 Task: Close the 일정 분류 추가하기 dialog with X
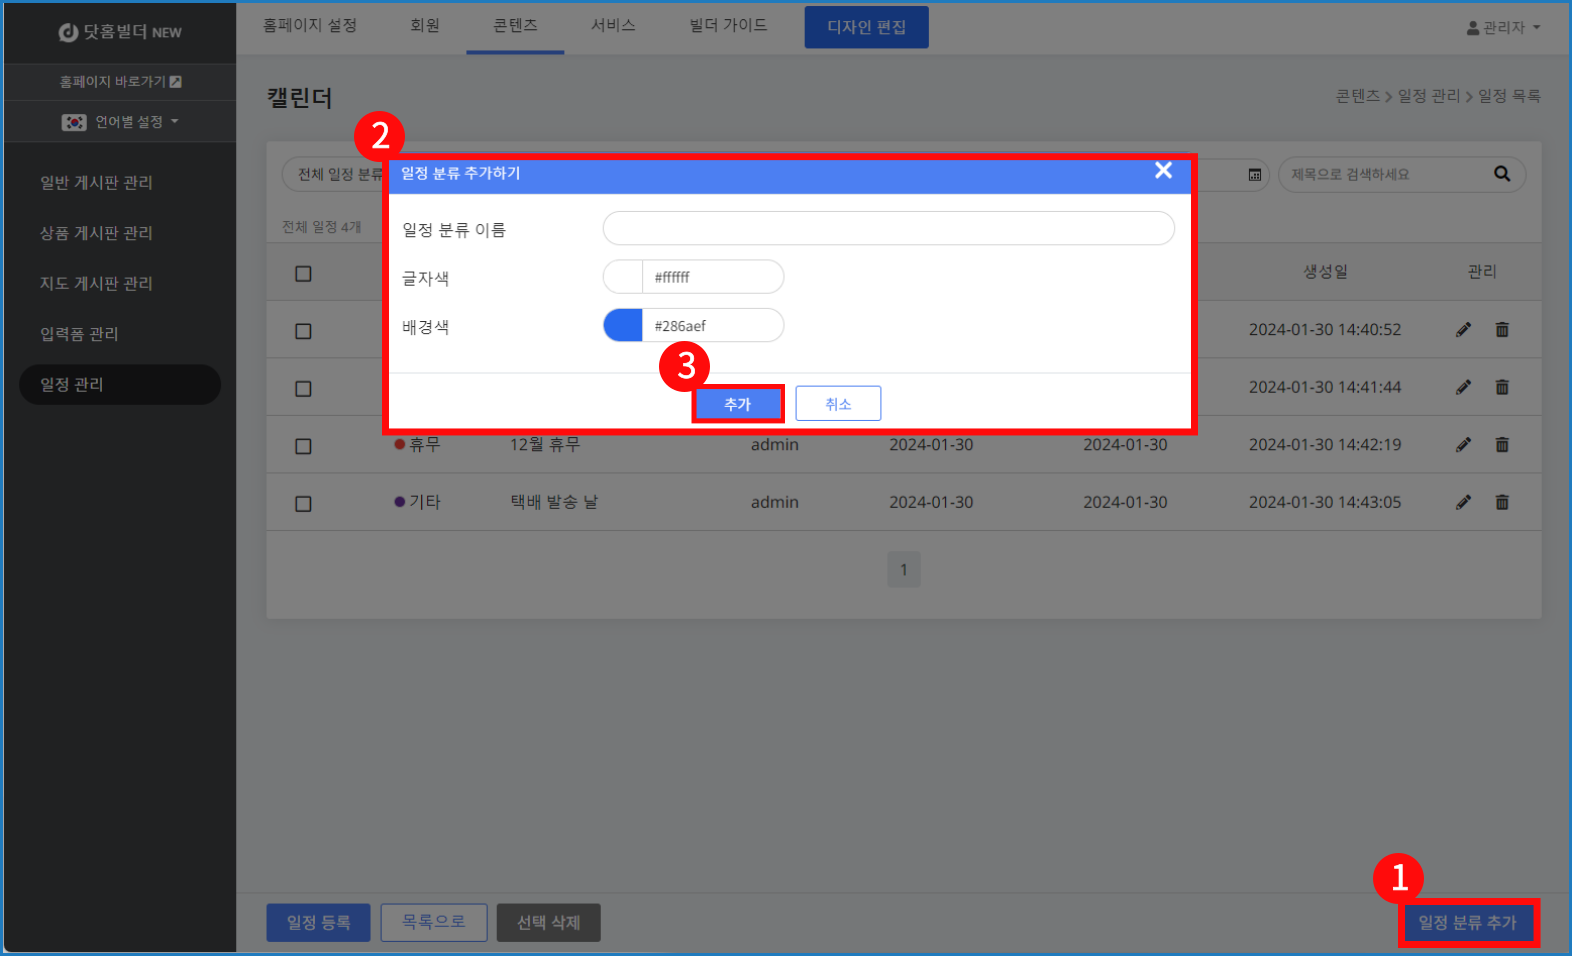click(x=1163, y=171)
